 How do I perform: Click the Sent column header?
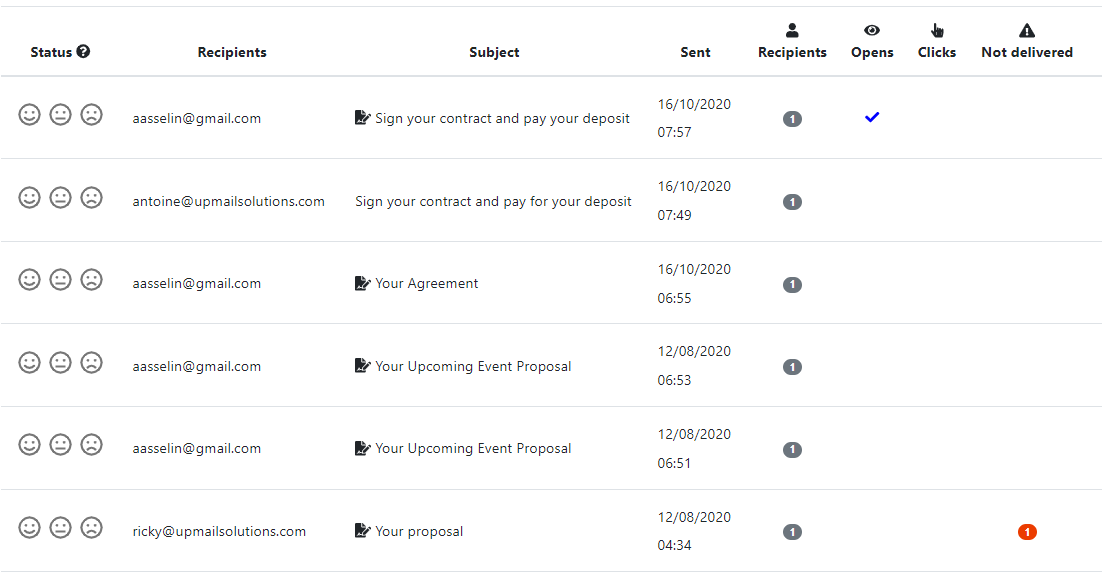click(x=695, y=52)
